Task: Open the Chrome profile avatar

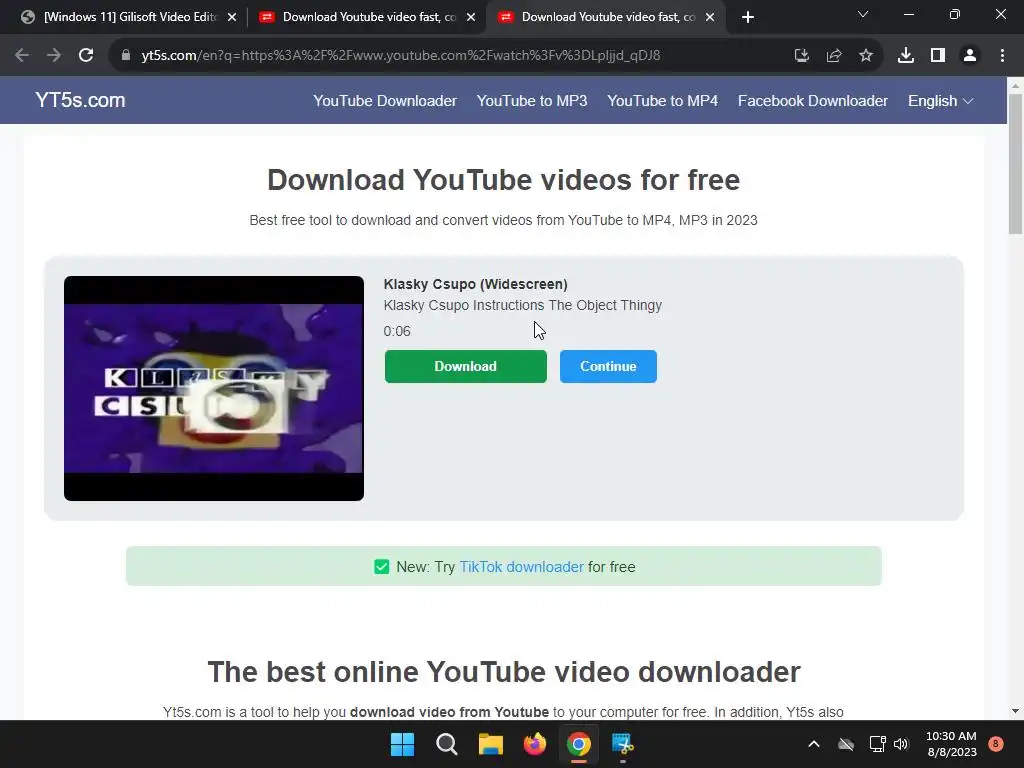Action: tap(970, 56)
